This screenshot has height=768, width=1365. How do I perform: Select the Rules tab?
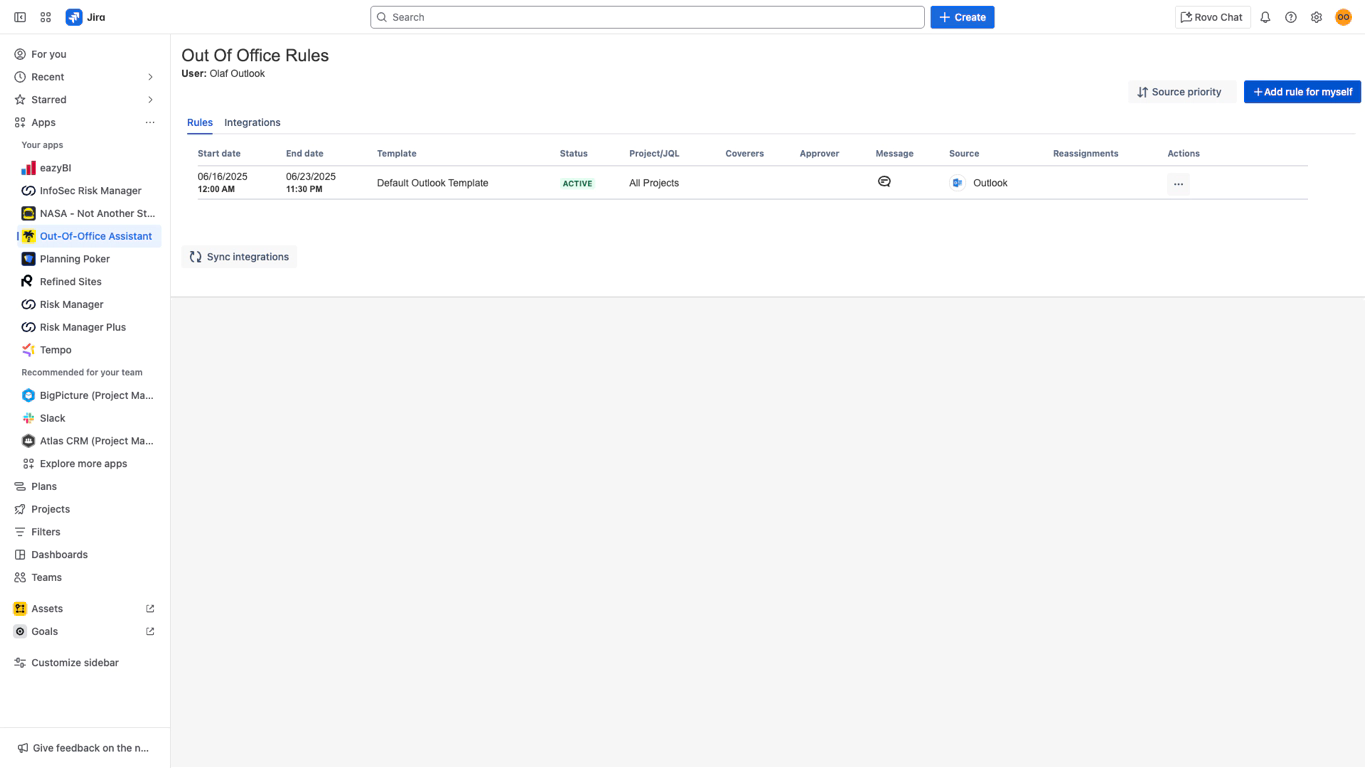click(x=200, y=123)
